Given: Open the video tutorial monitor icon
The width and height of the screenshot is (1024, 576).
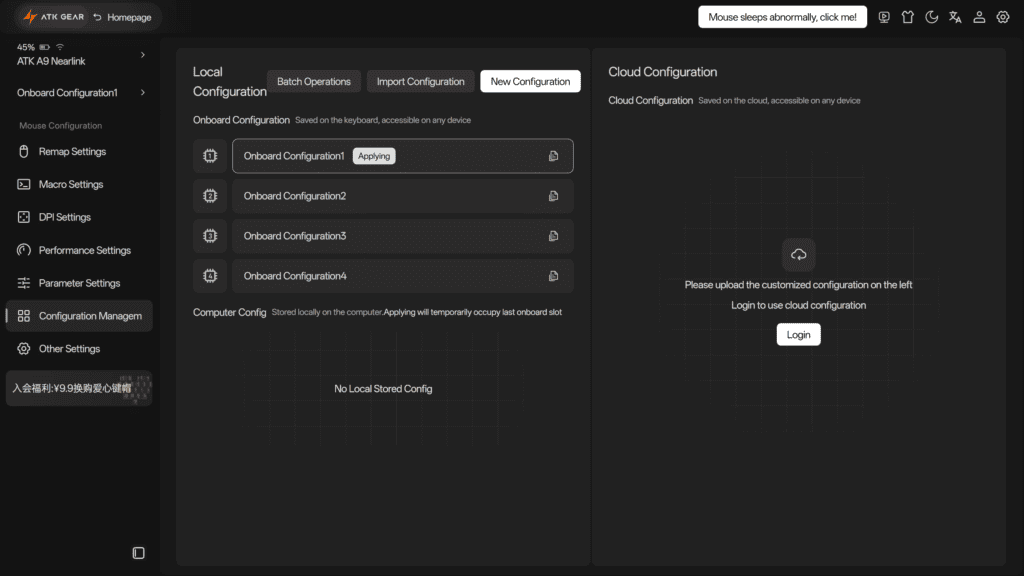Looking at the screenshot, I should point(884,17).
